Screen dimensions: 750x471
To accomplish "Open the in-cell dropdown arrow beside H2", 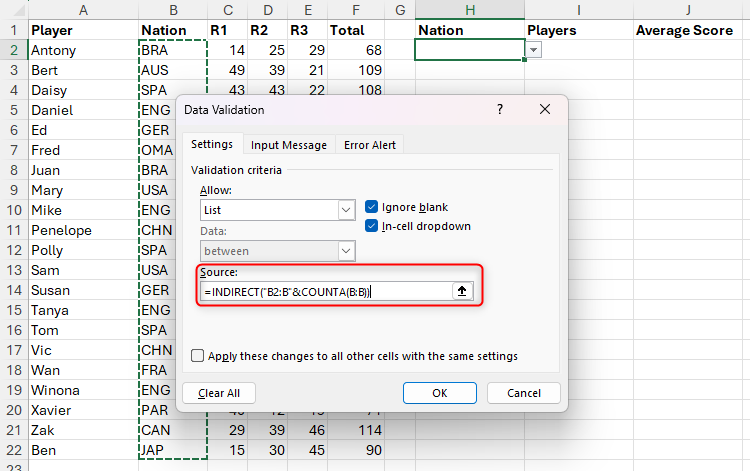I will pyautogui.click(x=534, y=50).
